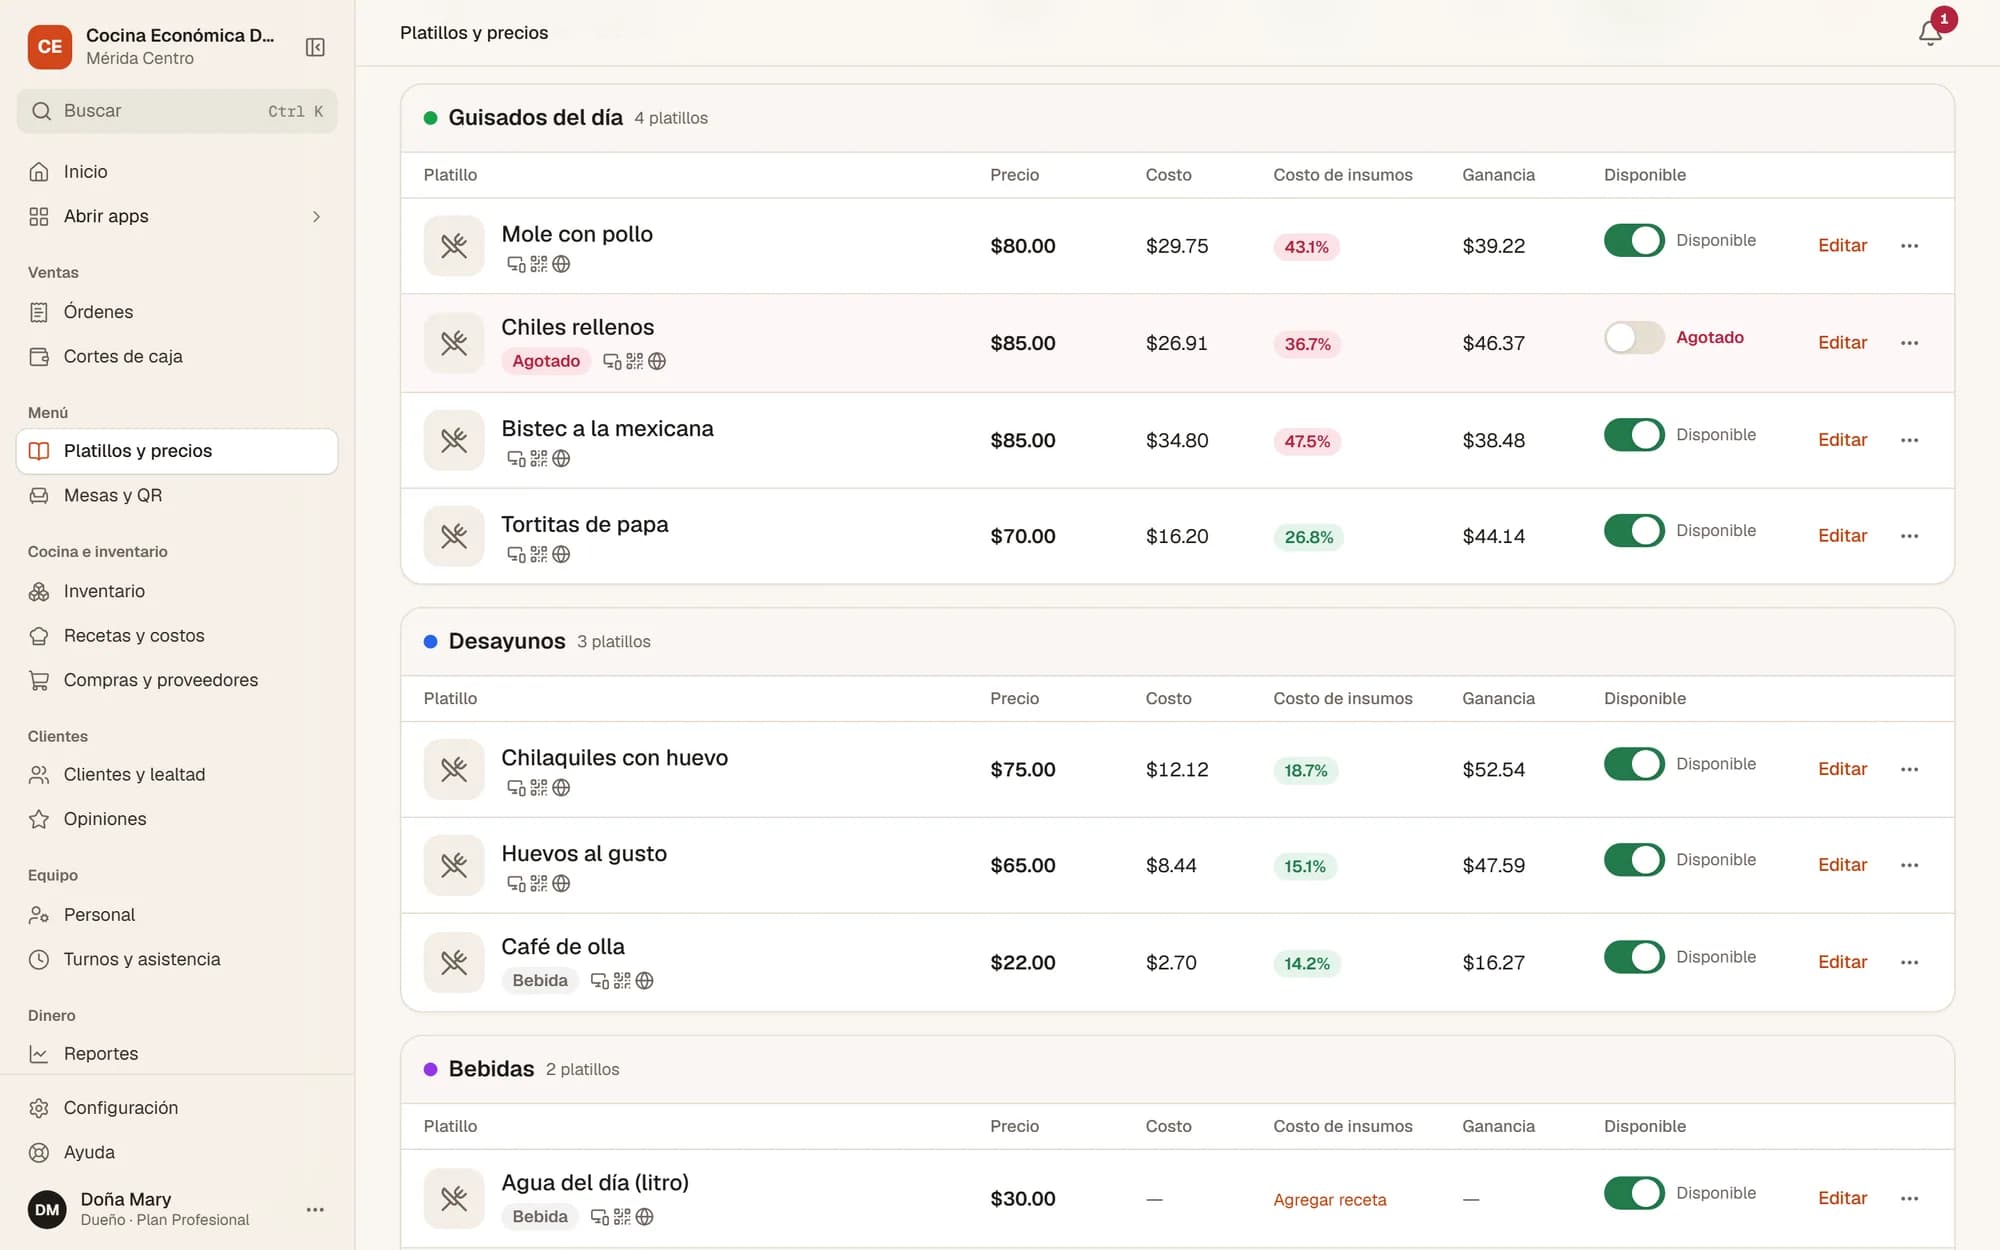Click the CE restaurant logo
The image size is (2000, 1250).
coord(50,47)
